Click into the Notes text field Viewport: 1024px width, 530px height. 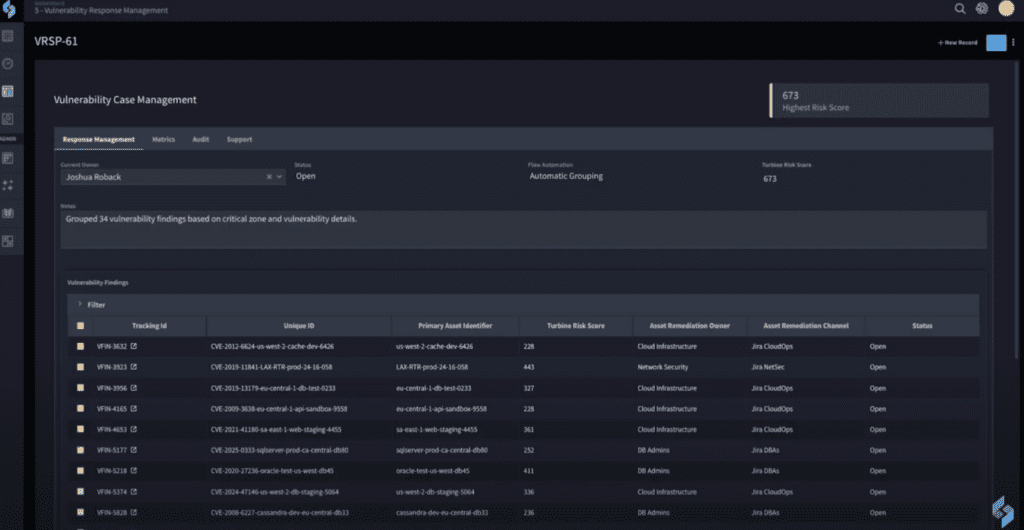(x=523, y=229)
